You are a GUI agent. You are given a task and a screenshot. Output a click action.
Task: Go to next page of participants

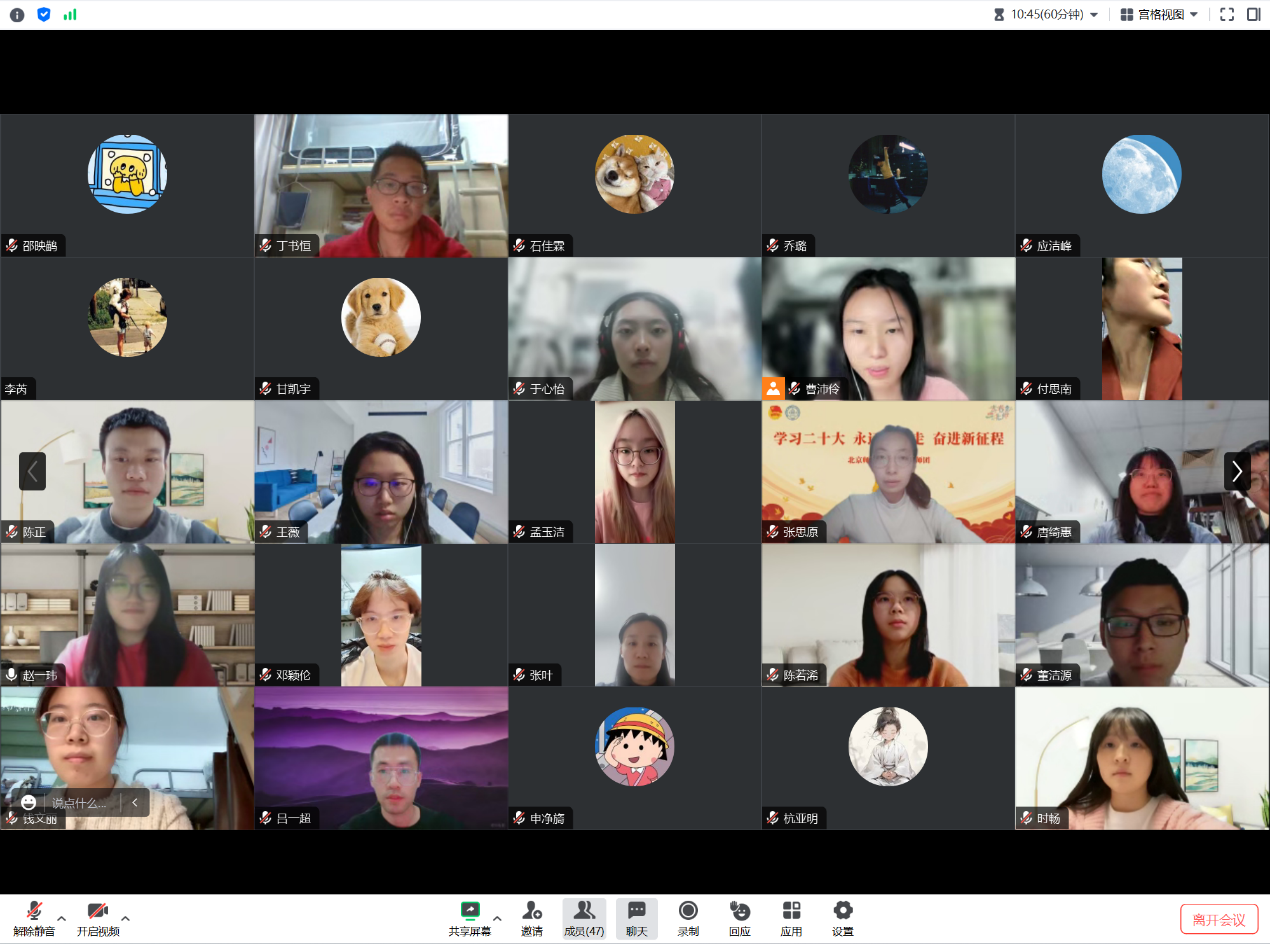[x=1237, y=471]
